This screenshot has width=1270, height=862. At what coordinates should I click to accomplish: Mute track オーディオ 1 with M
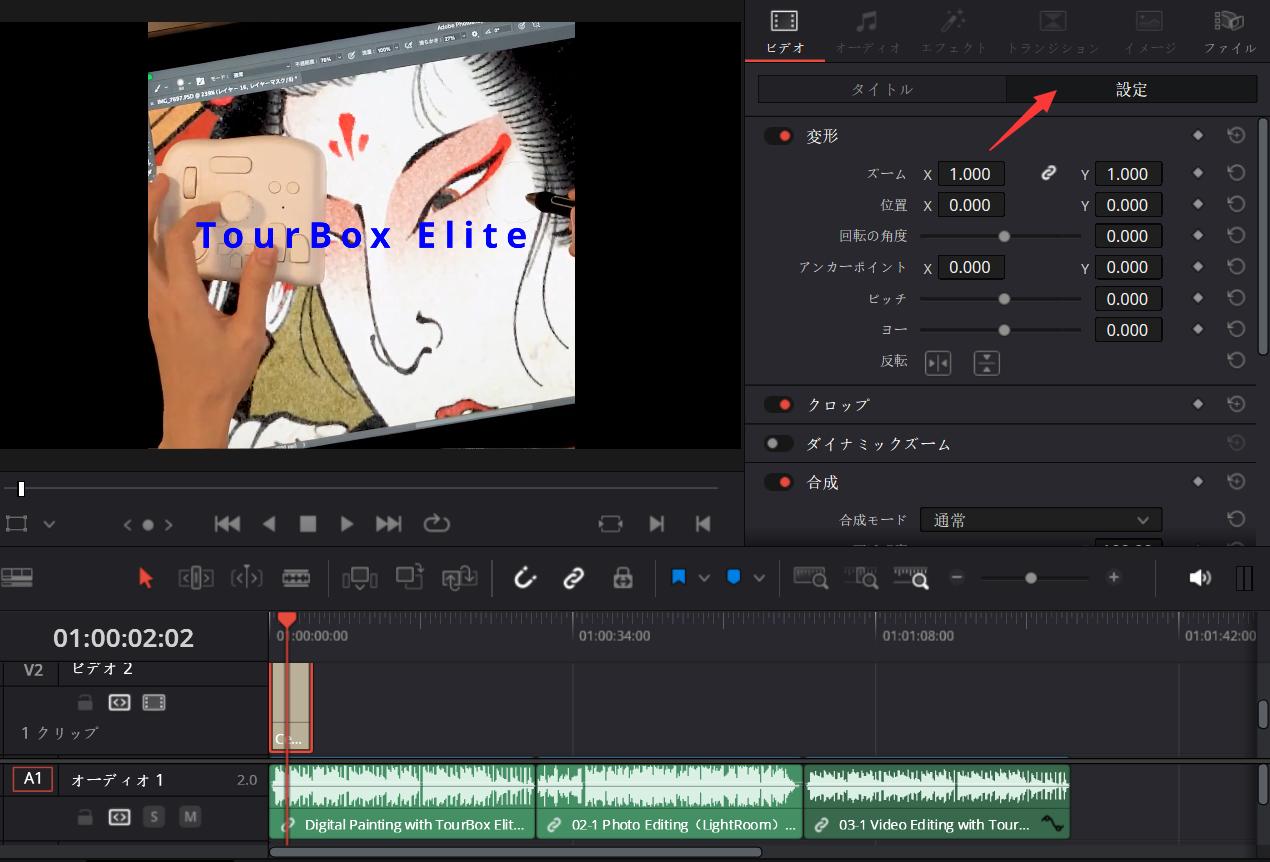pyautogui.click(x=190, y=817)
